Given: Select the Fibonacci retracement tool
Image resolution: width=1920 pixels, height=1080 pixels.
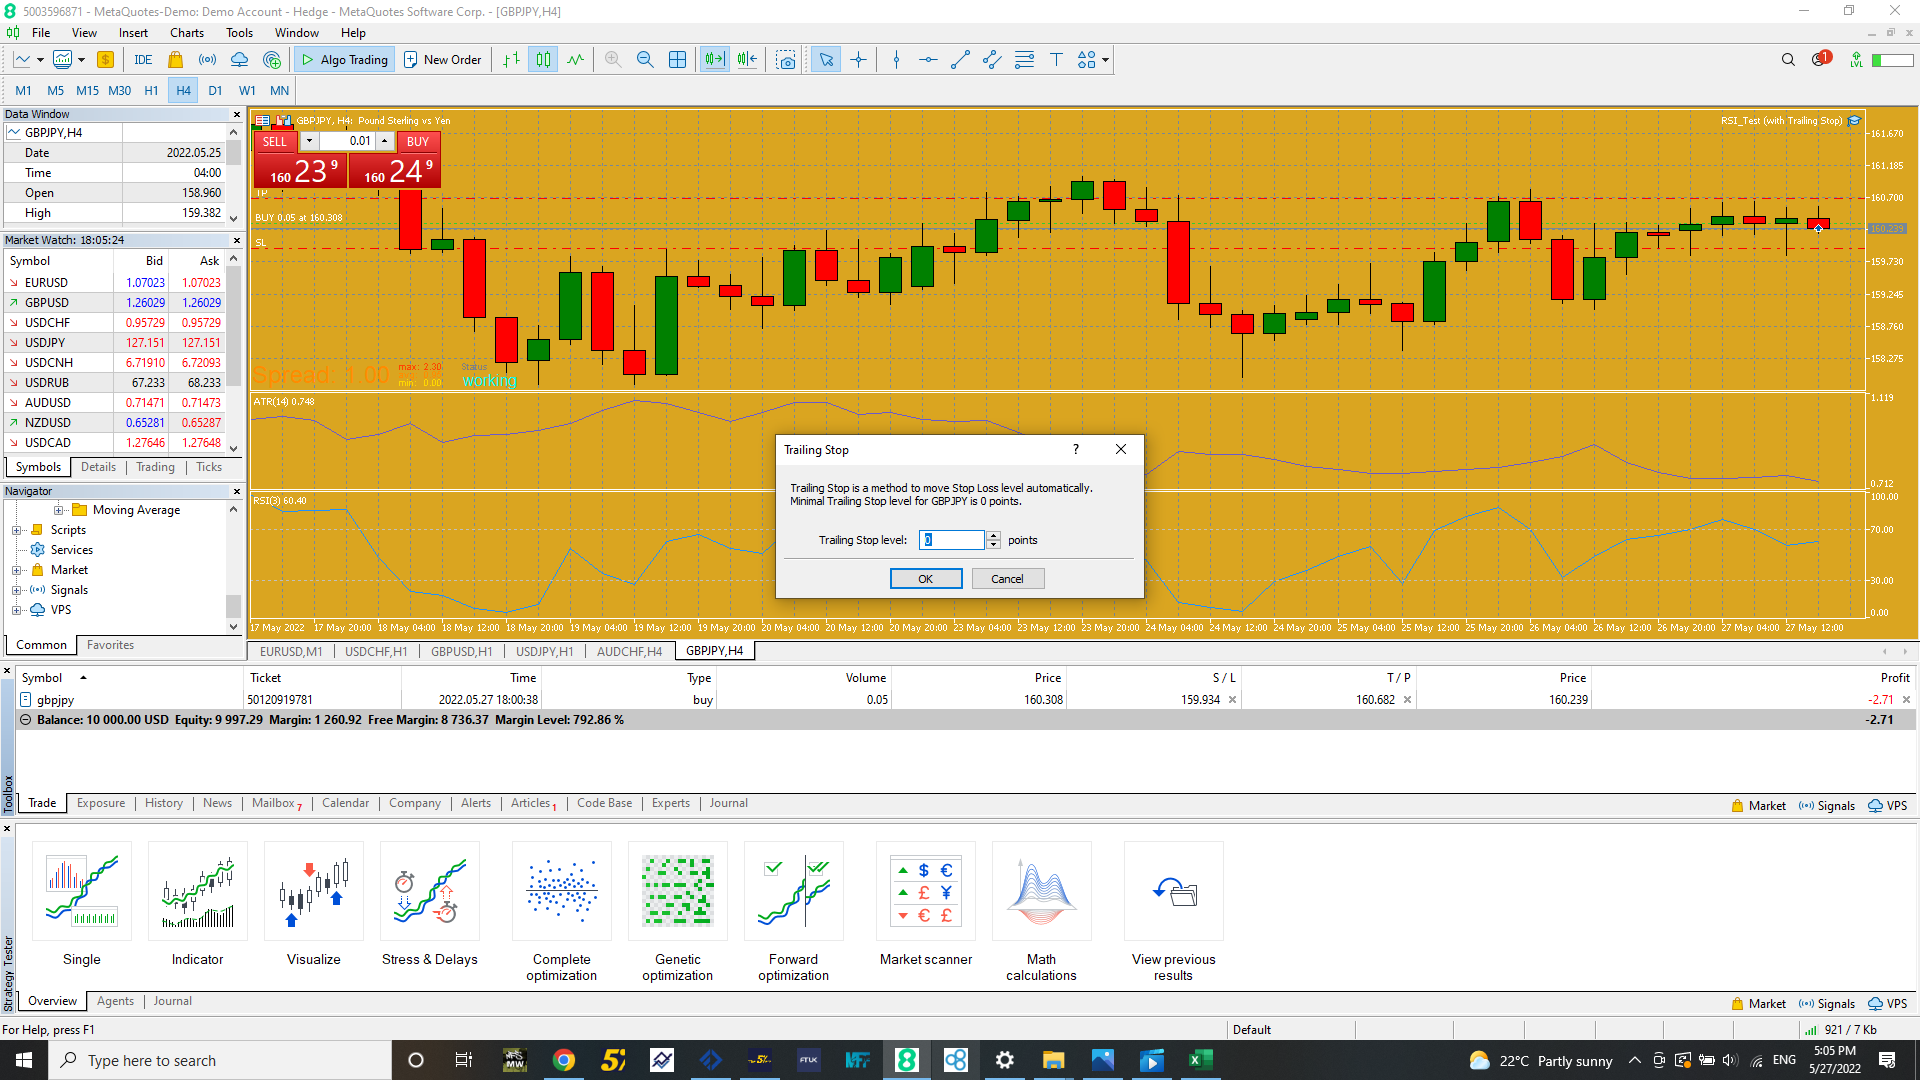Looking at the screenshot, I should (1024, 60).
